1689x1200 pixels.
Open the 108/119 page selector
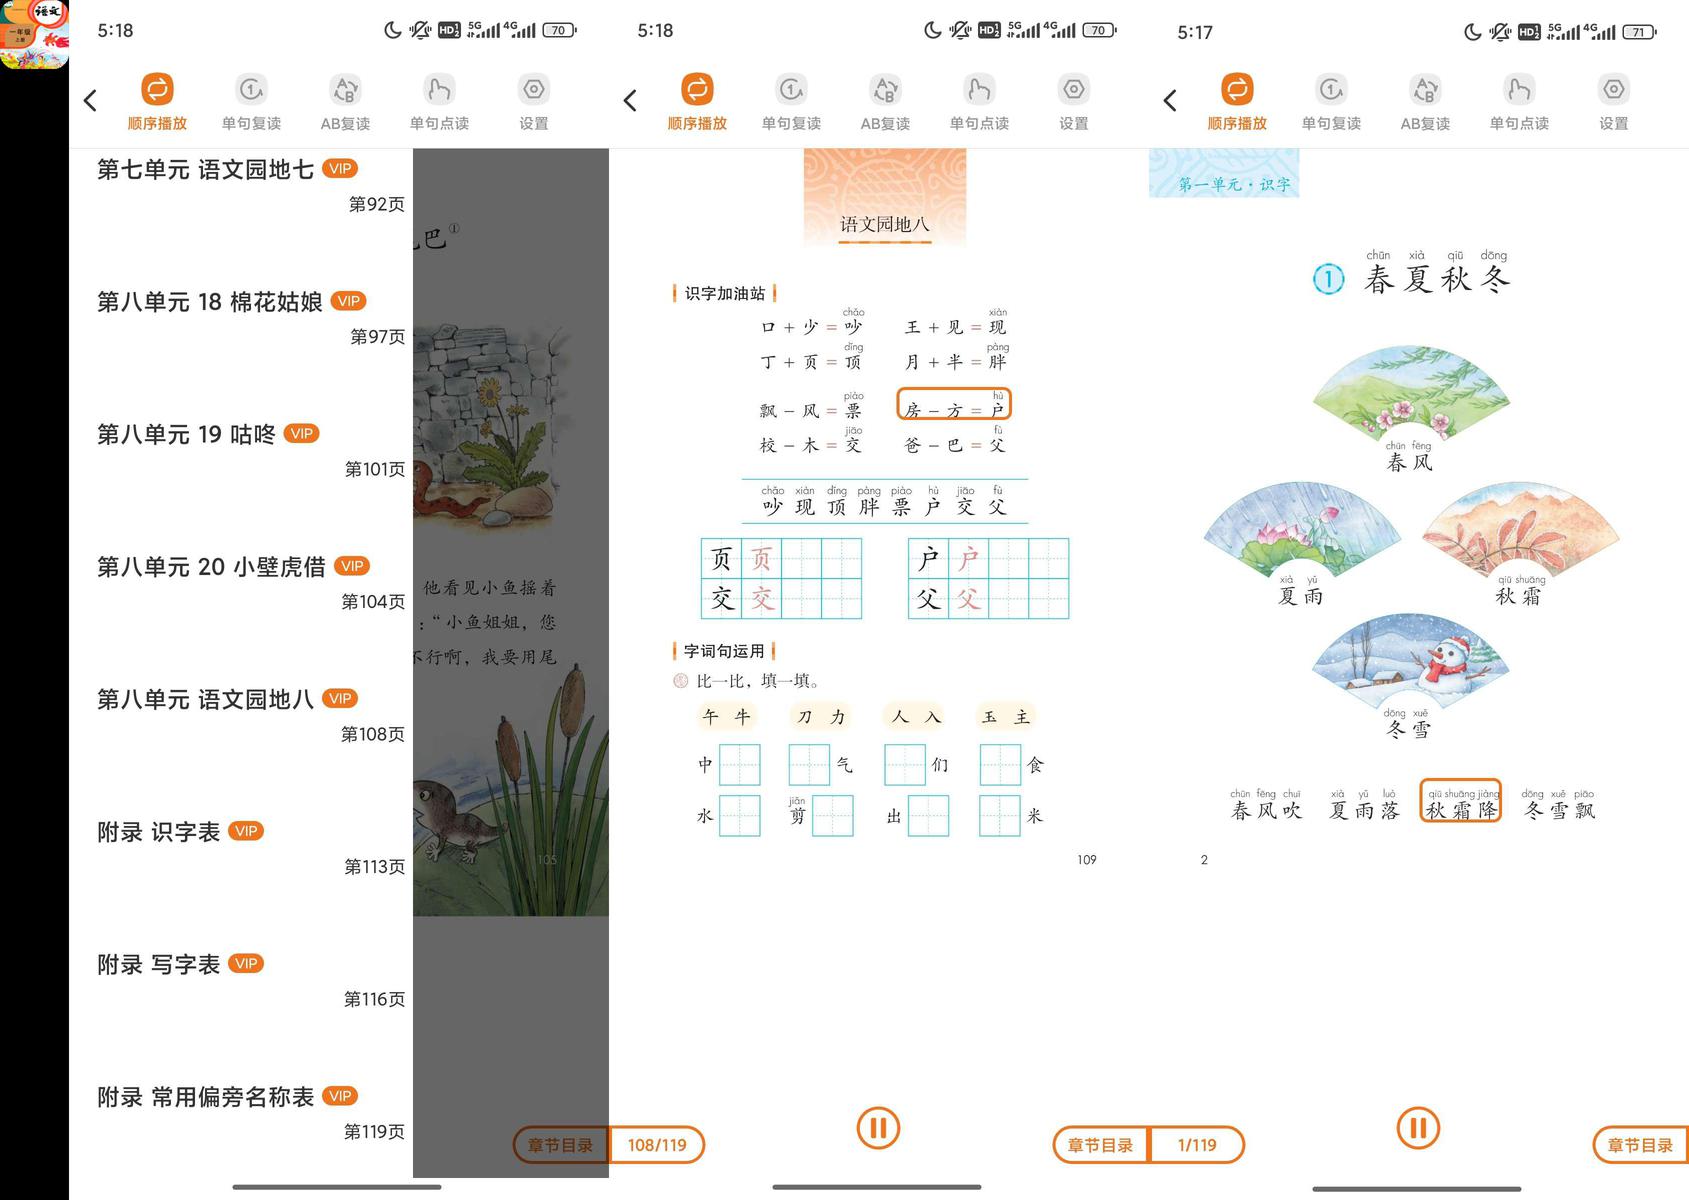[657, 1145]
